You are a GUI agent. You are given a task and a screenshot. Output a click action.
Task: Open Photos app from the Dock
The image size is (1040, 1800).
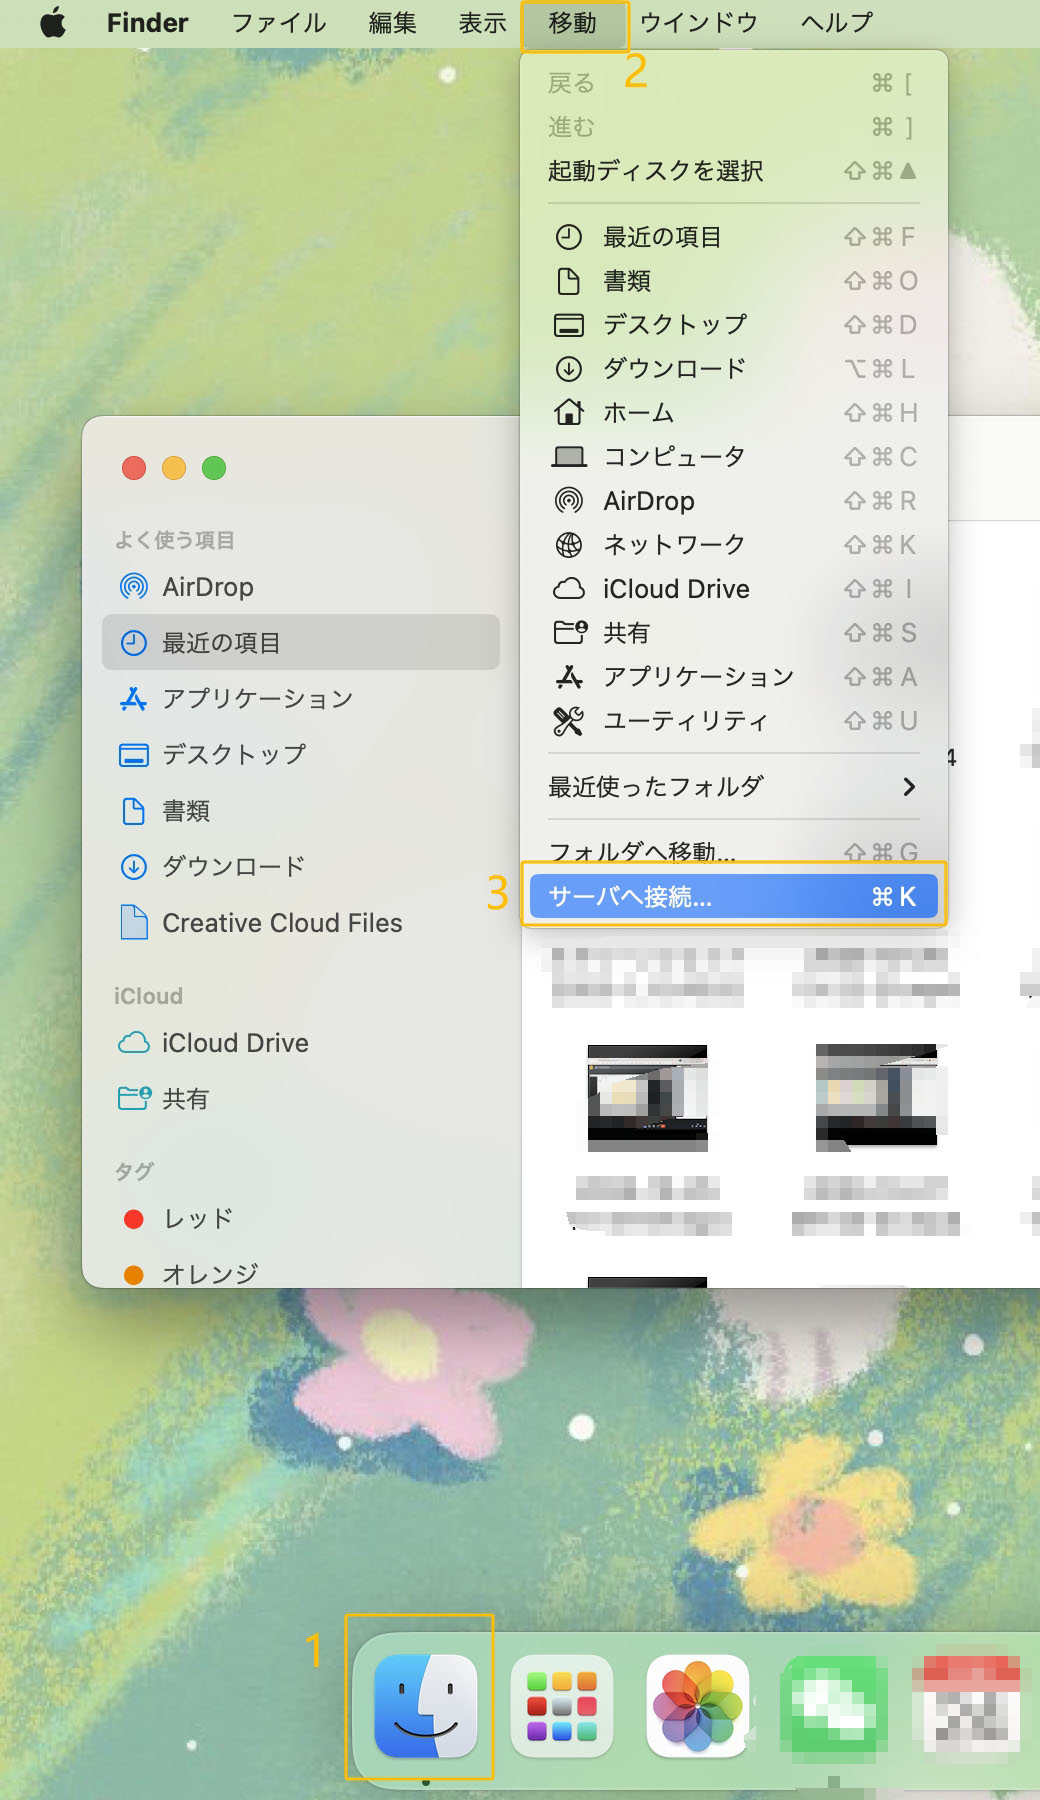(x=698, y=1706)
